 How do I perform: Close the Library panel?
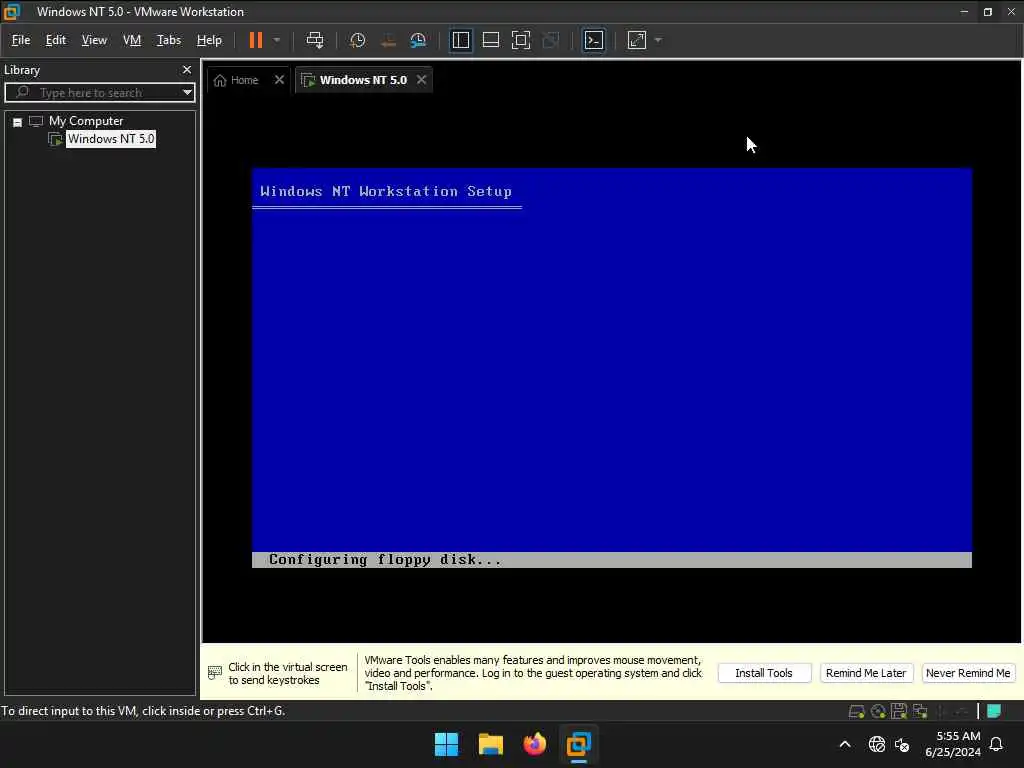point(187,70)
